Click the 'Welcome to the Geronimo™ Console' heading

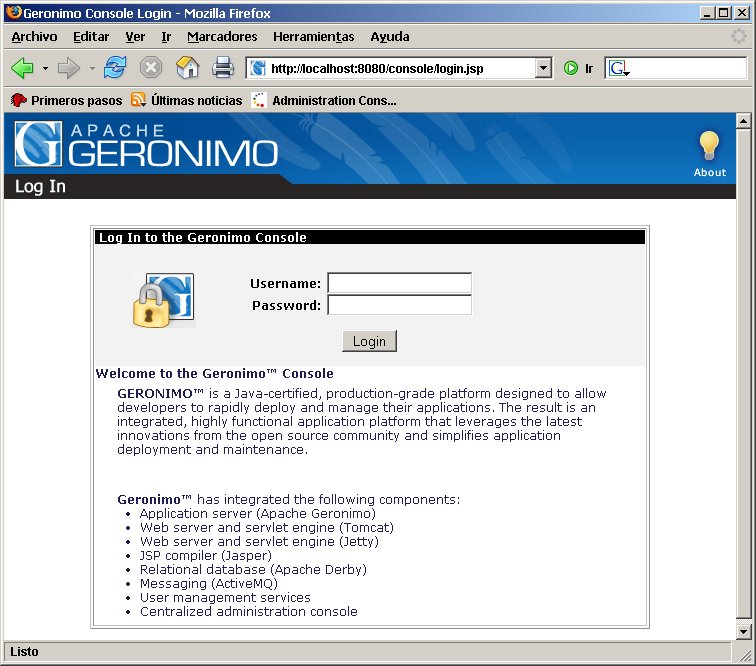pos(215,373)
